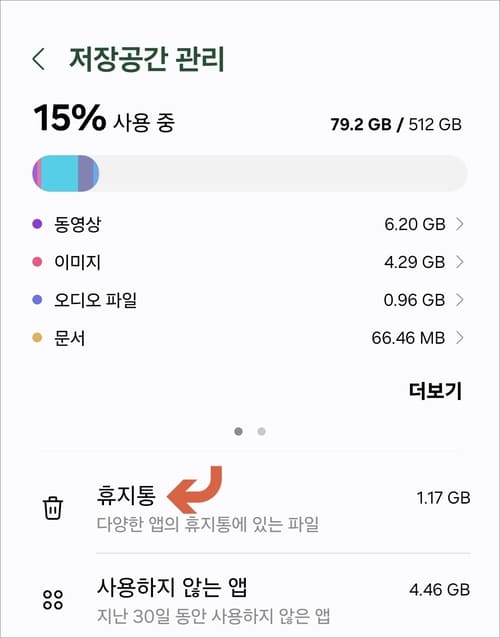Select the first page indicator dot
The width and height of the screenshot is (500, 638).
238,431
